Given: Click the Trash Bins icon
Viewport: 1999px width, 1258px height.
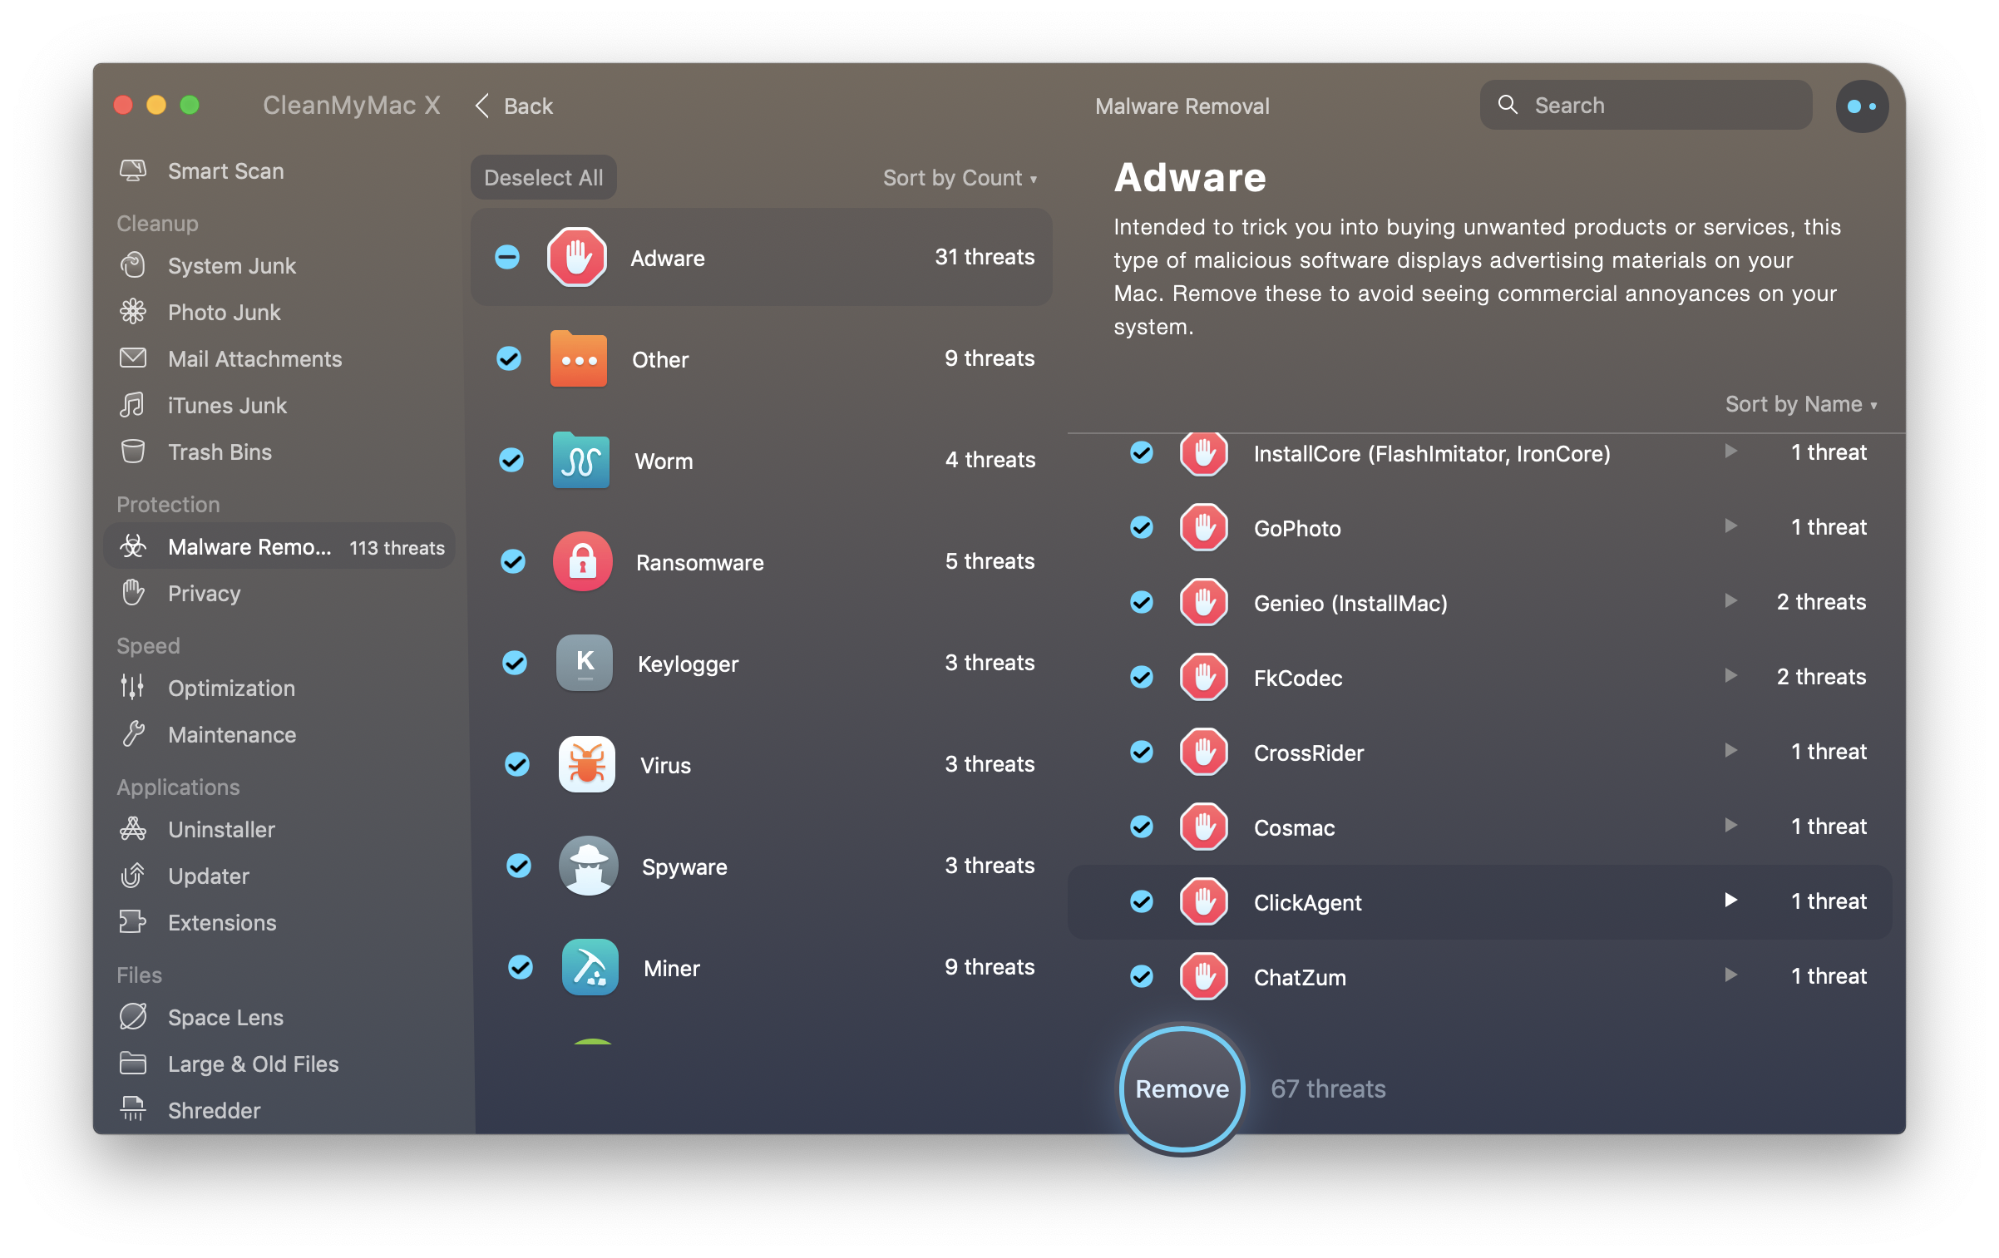Looking at the screenshot, I should [133, 451].
